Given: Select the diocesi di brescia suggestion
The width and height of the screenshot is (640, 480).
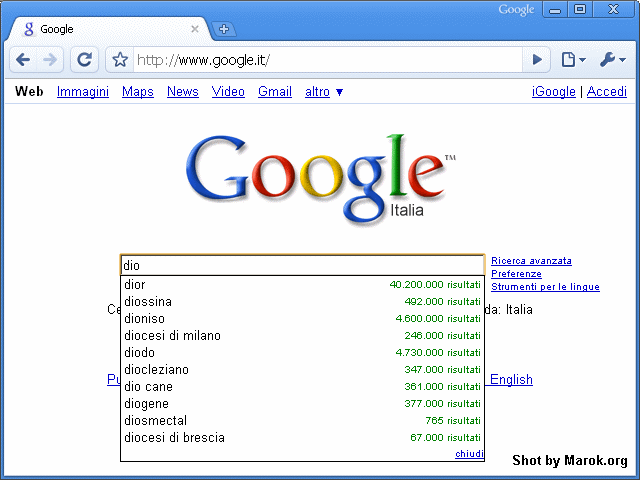Looking at the screenshot, I should coord(302,438).
